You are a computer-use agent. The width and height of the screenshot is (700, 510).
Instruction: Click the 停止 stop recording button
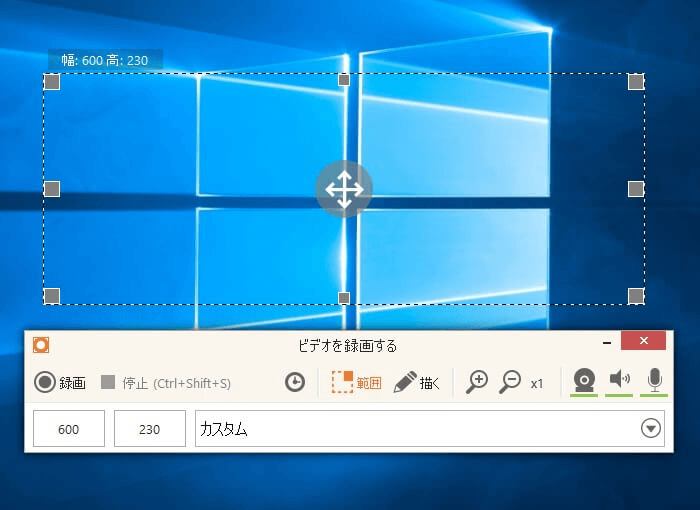click(x=166, y=383)
